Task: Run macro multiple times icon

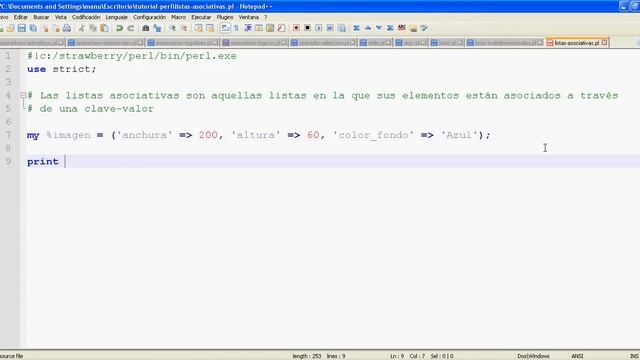Action: (x=330, y=28)
